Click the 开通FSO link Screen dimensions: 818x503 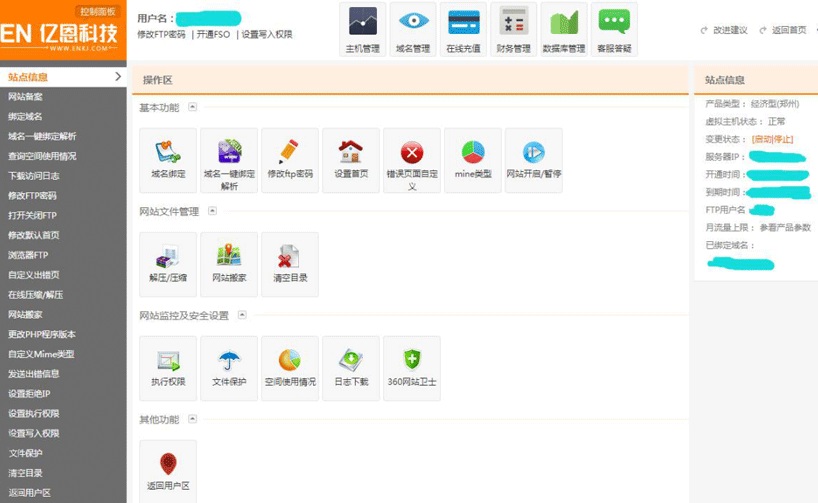pos(212,34)
